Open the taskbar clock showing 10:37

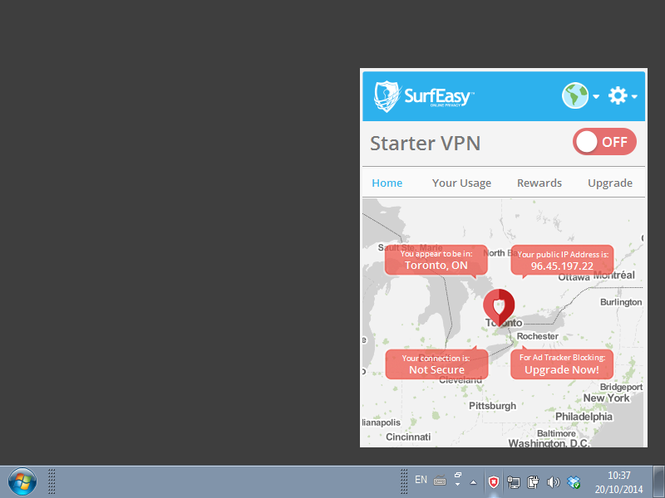[x=619, y=482]
